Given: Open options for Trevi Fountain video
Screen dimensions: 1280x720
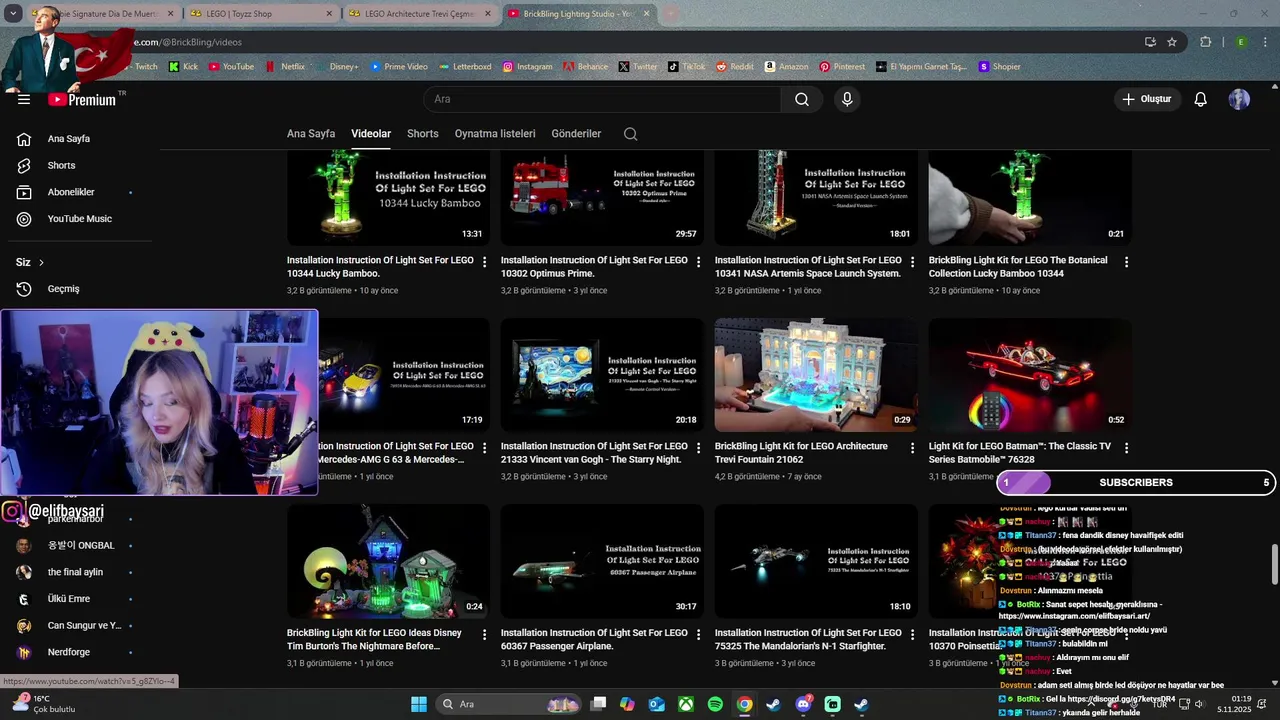Looking at the screenshot, I should [912, 448].
